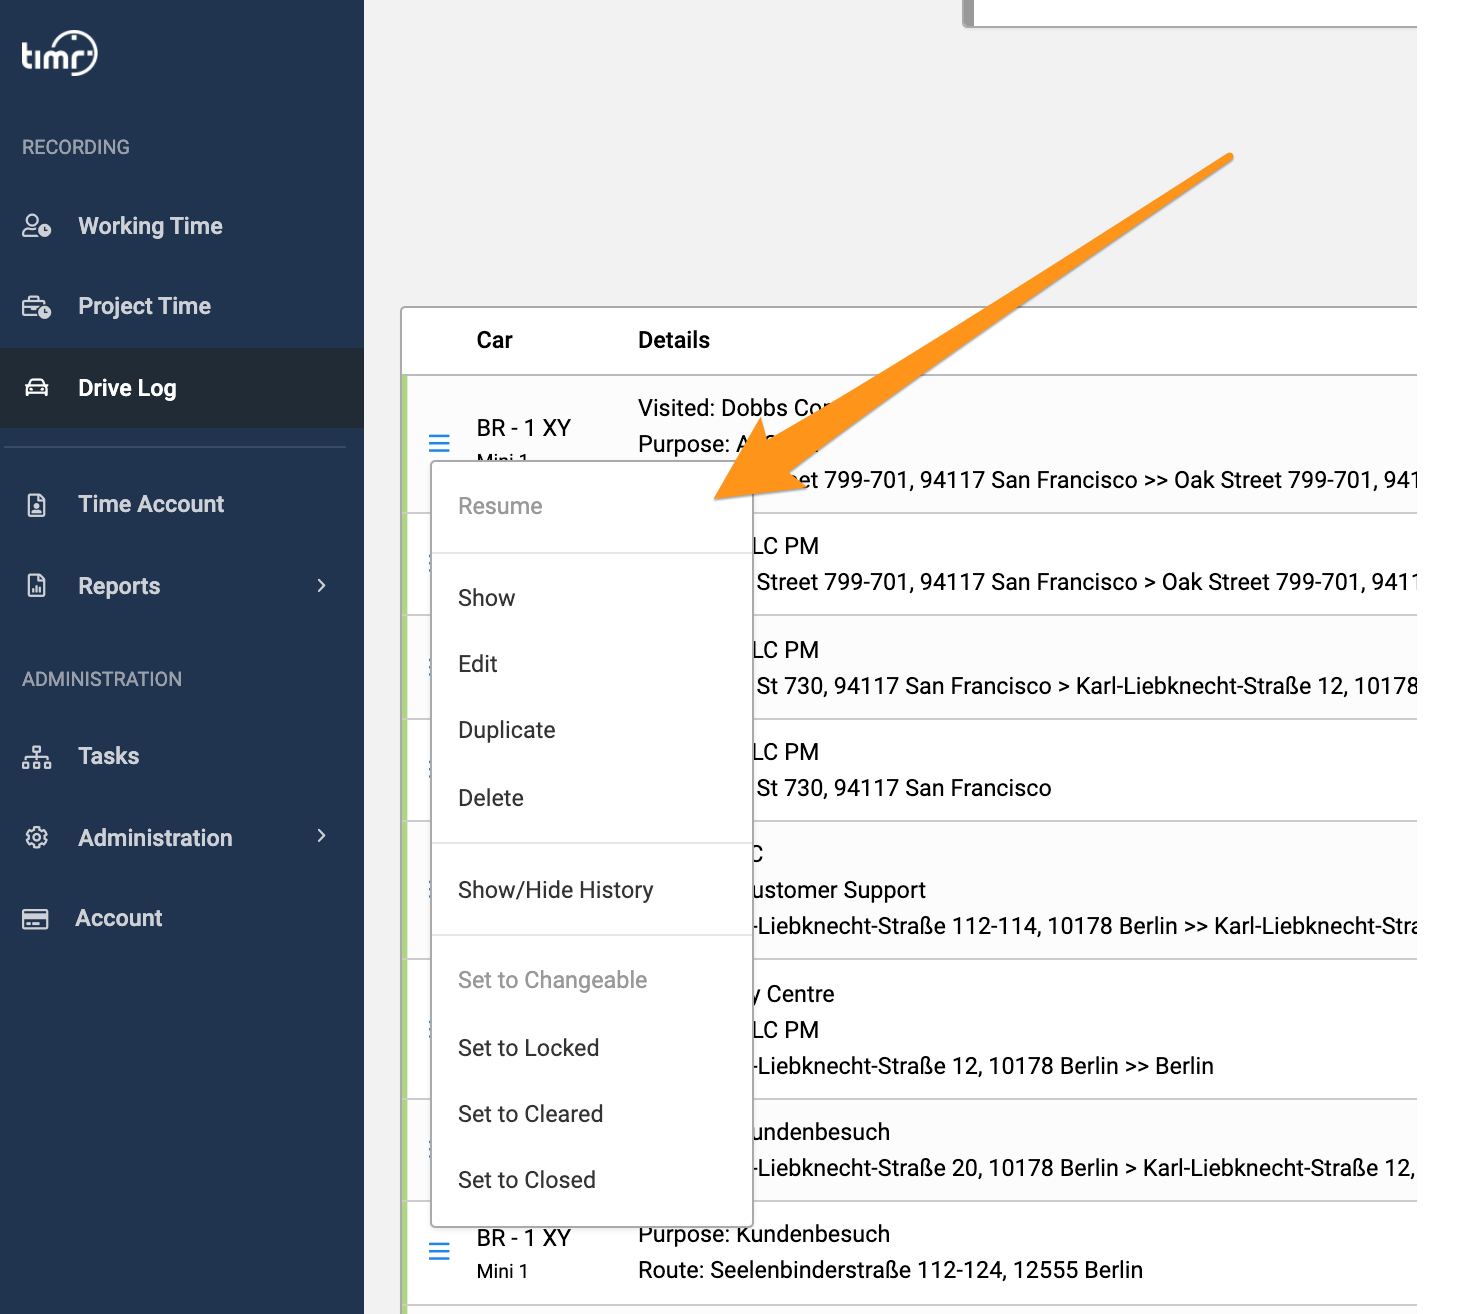Click the timr logo

point(60,54)
